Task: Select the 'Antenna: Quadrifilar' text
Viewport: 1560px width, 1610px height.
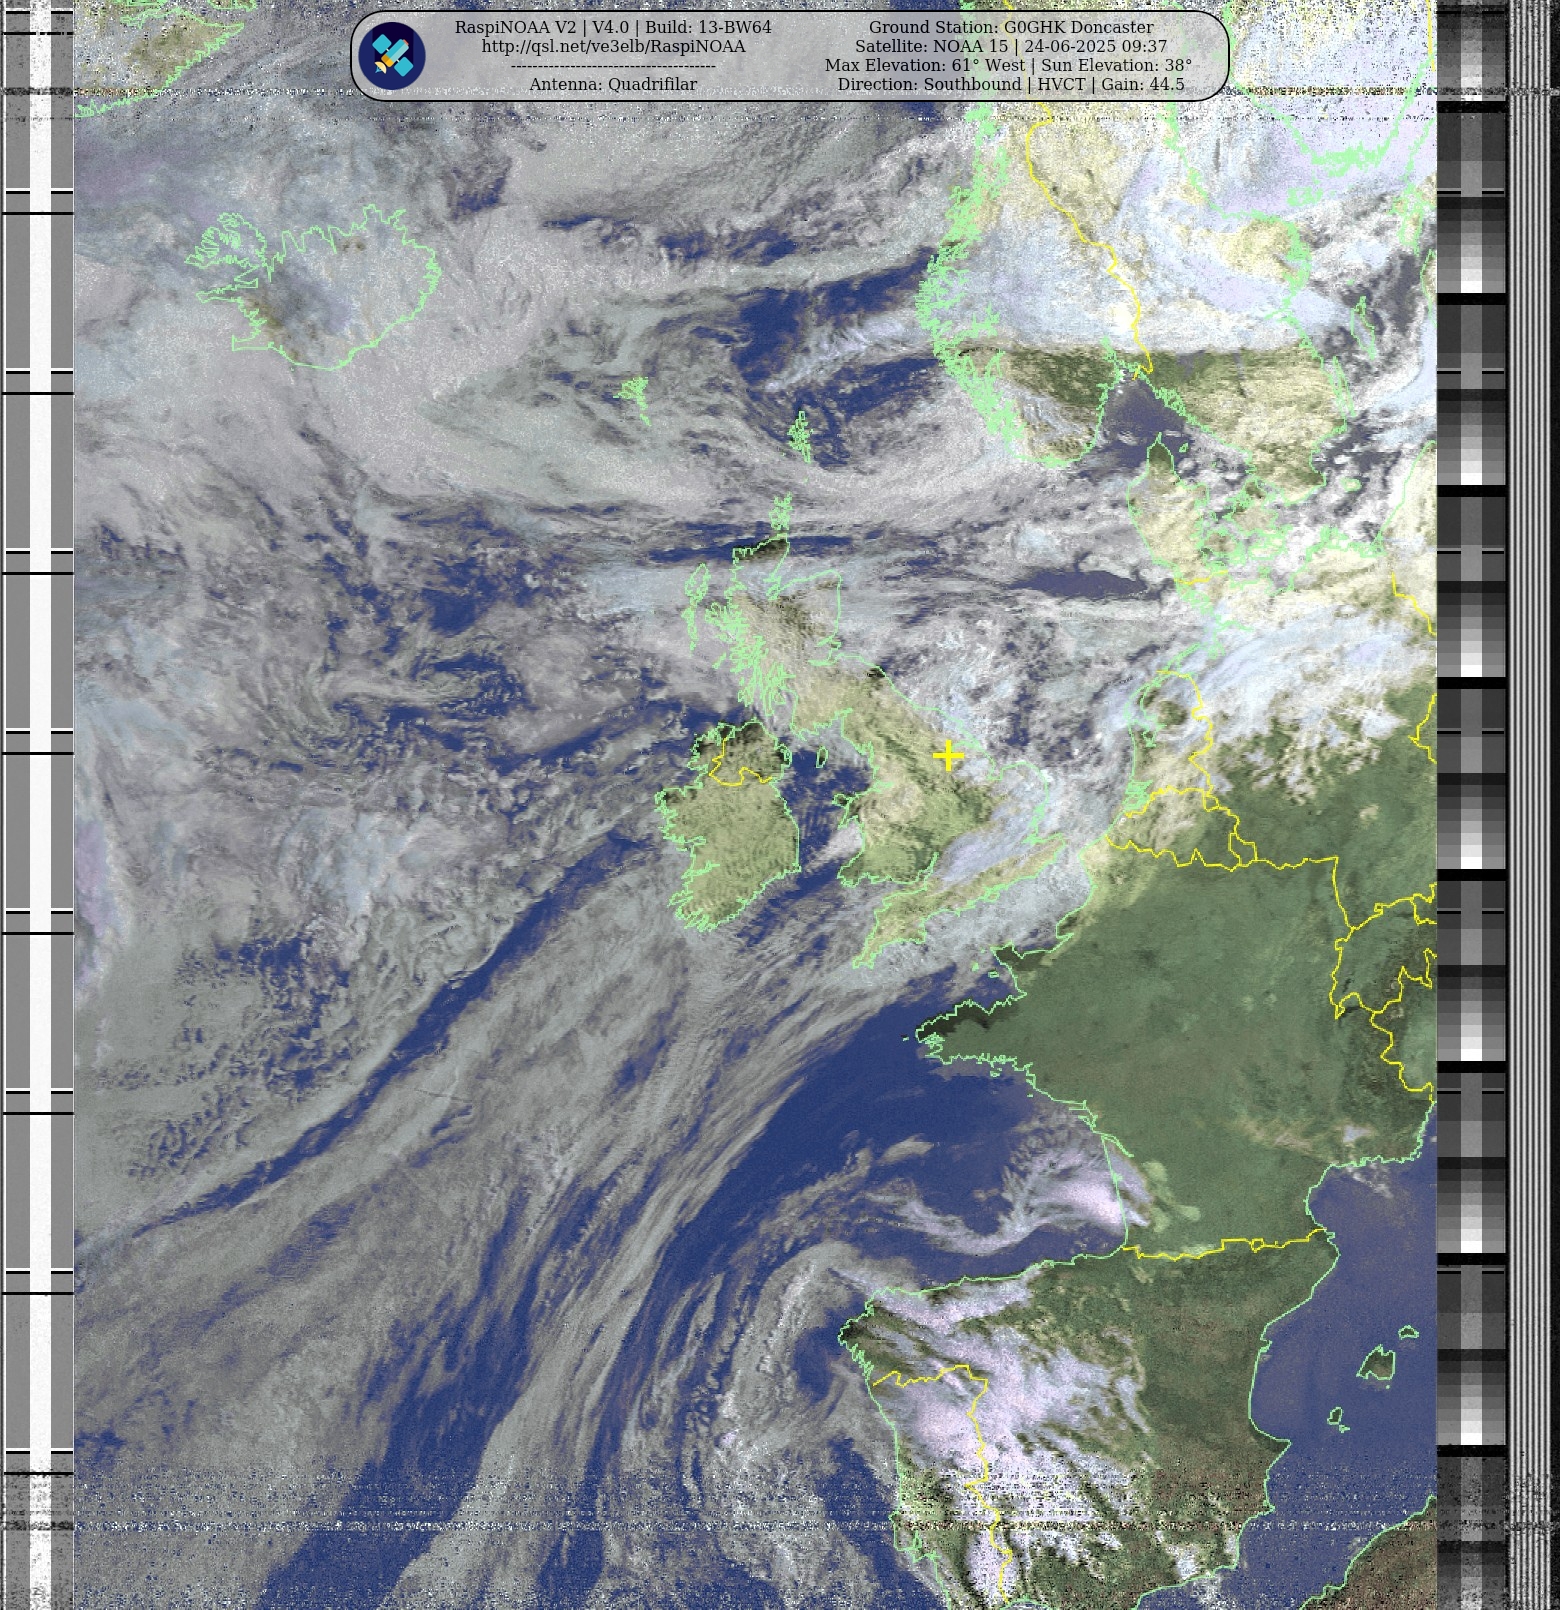Action: [613, 84]
